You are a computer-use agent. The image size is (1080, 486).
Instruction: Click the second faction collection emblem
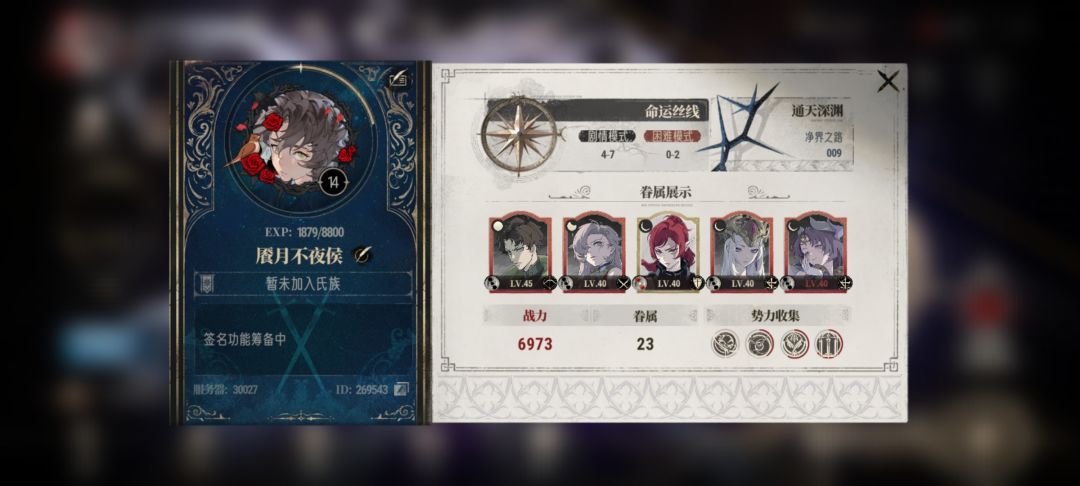pyautogui.click(x=759, y=344)
